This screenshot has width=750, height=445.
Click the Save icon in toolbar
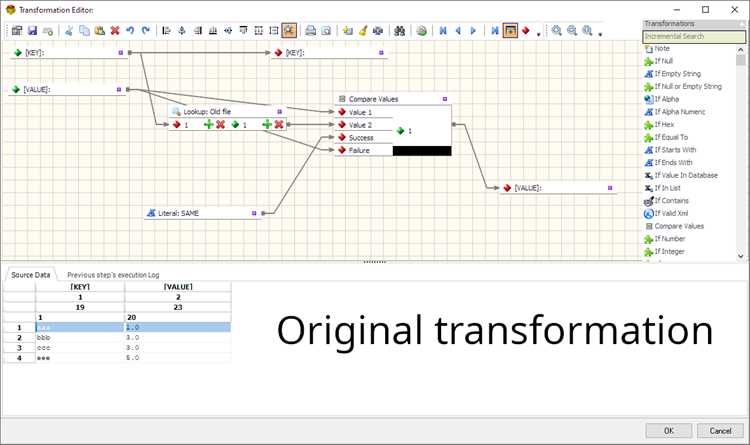click(32, 31)
